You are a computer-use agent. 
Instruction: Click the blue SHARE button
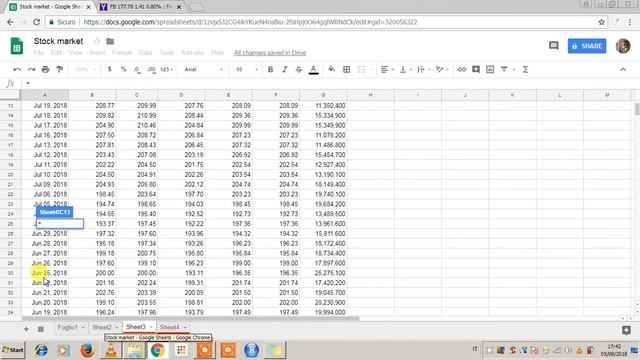tap(587, 46)
